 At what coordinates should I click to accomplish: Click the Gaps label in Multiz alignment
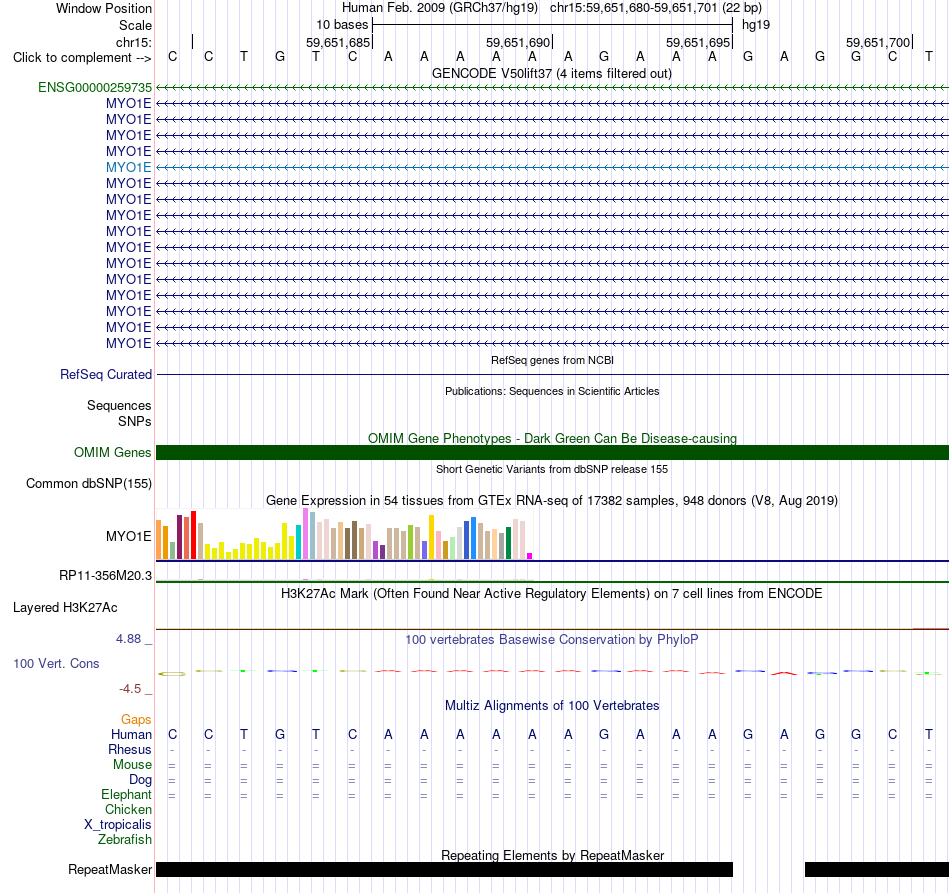(x=136, y=719)
